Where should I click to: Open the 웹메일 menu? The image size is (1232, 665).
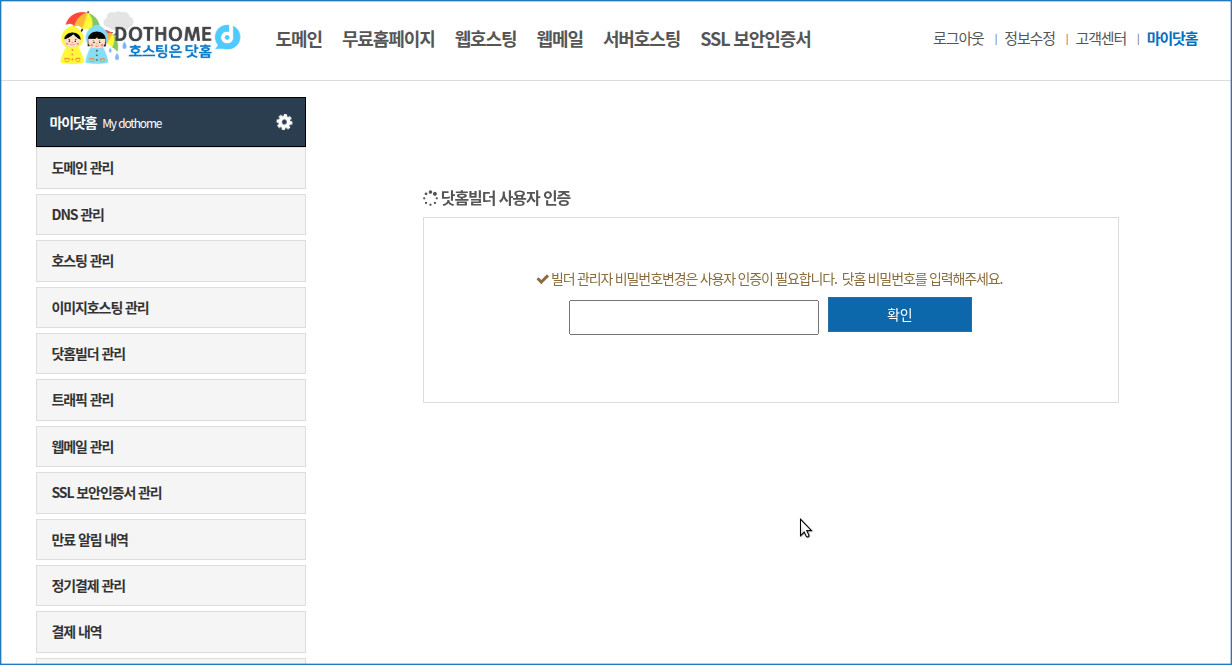(x=560, y=40)
